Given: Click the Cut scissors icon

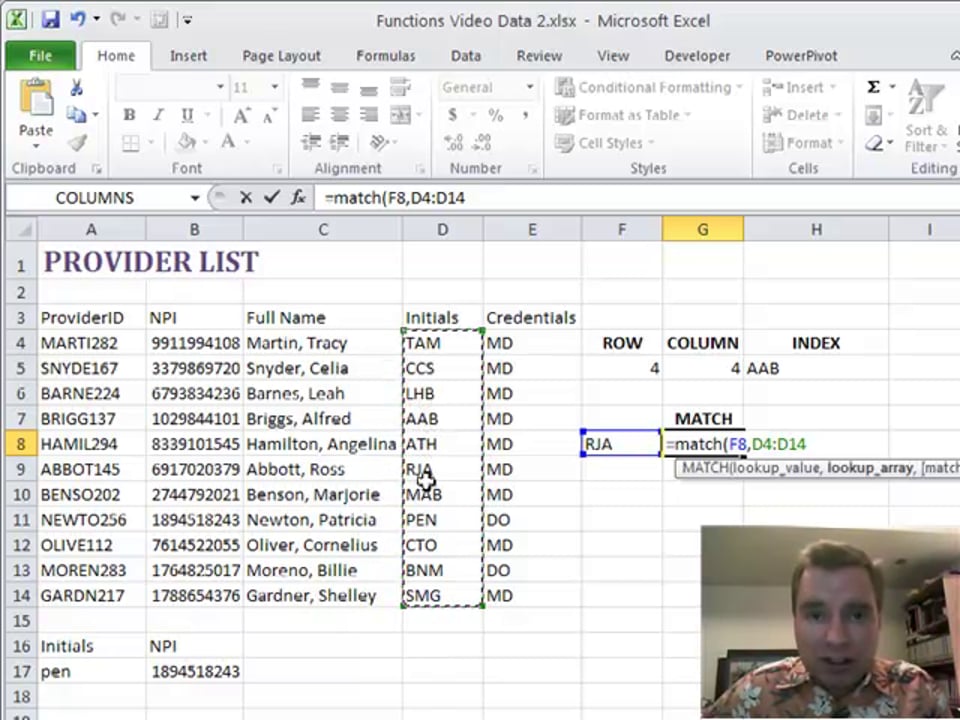Looking at the screenshot, I should pos(77,88).
